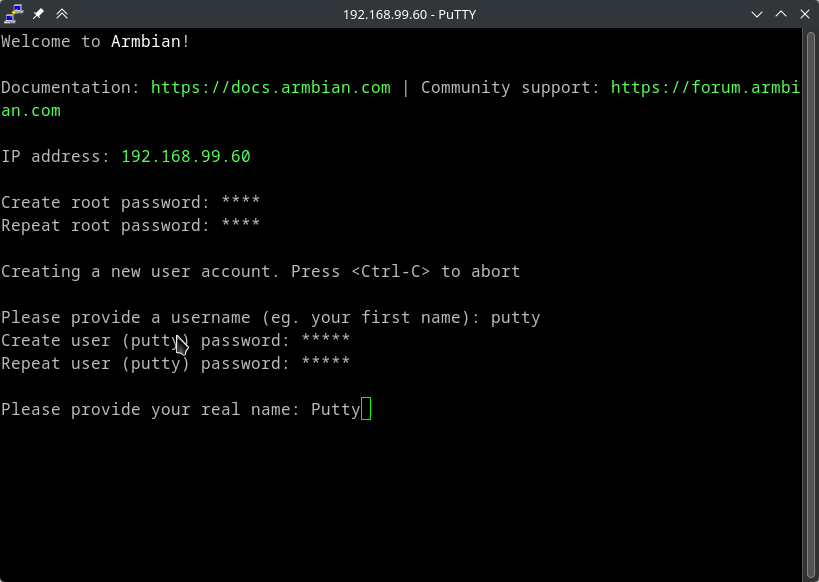819x582 pixels.
Task: Click the Repeat root password asterisks
Action: pos(240,225)
